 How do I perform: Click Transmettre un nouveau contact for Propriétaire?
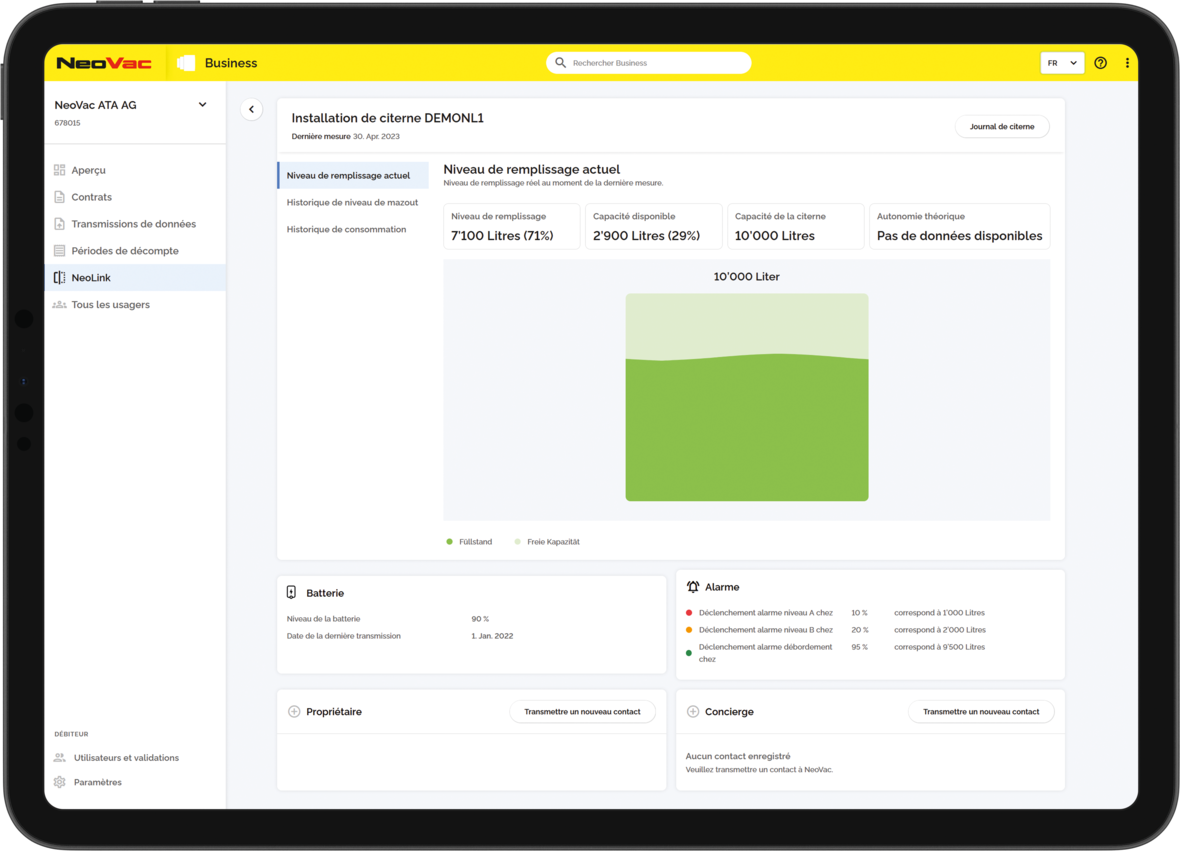coord(582,712)
